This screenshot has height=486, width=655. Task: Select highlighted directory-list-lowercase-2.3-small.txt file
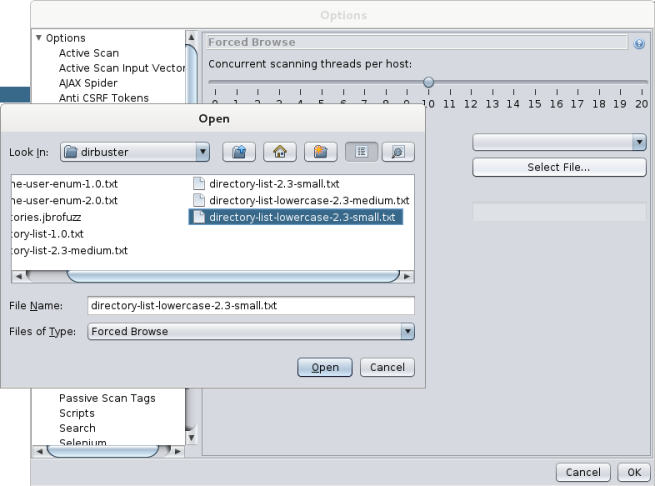pos(301,217)
